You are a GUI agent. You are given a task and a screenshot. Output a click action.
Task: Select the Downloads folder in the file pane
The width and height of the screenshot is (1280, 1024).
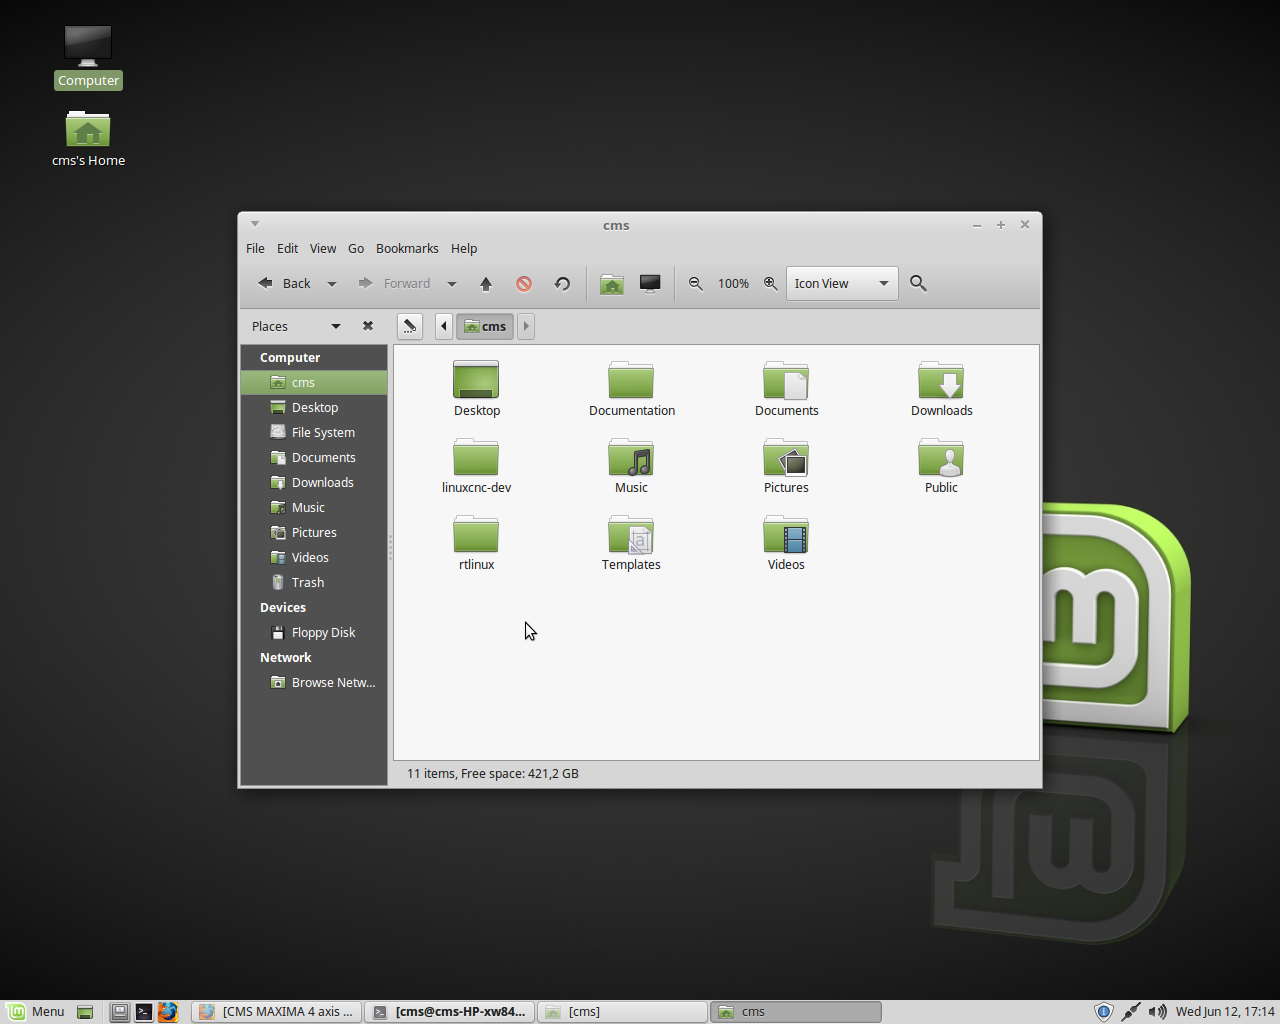(942, 389)
